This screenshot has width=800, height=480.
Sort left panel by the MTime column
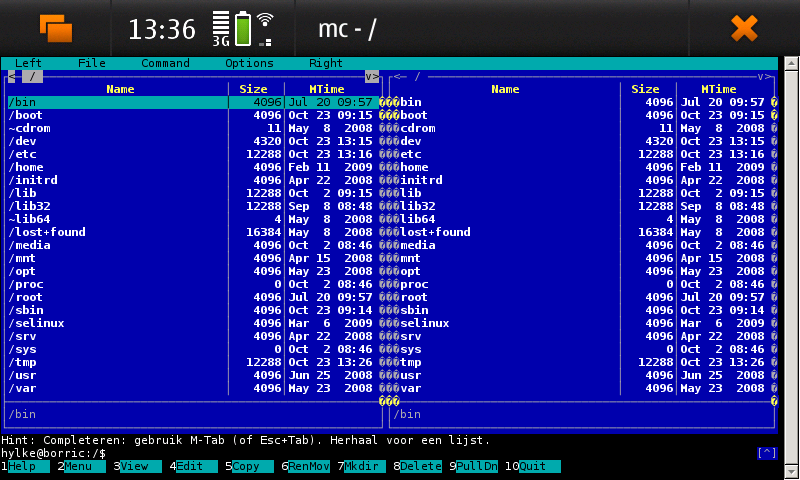(x=327, y=89)
